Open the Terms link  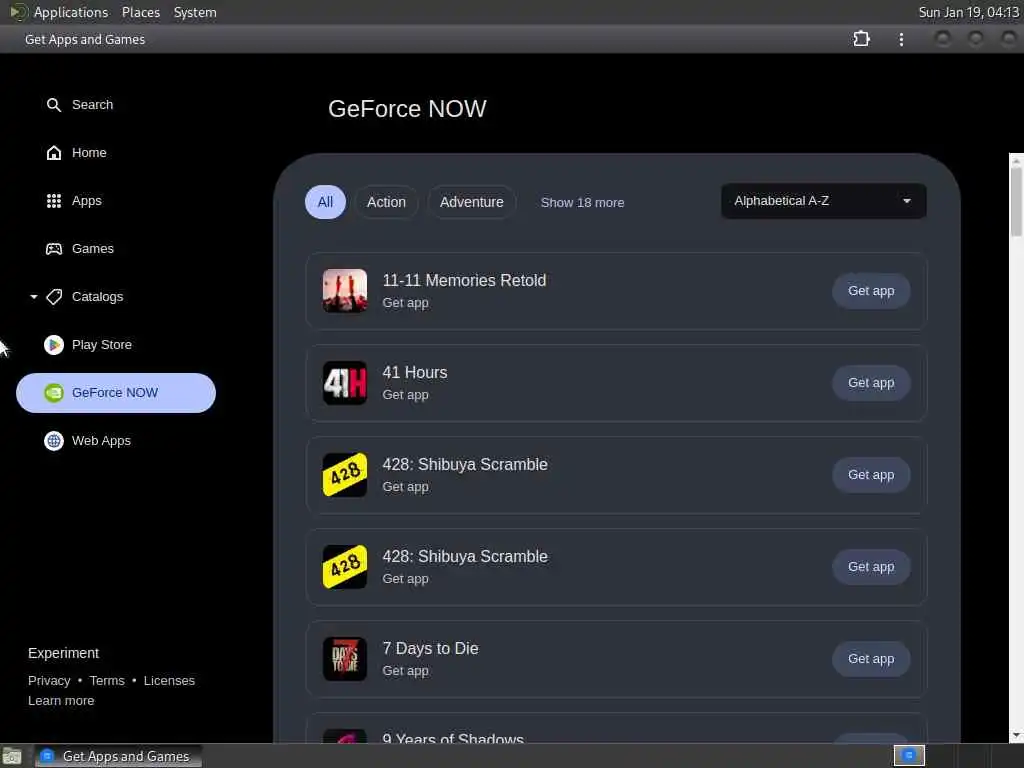click(x=107, y=680)
